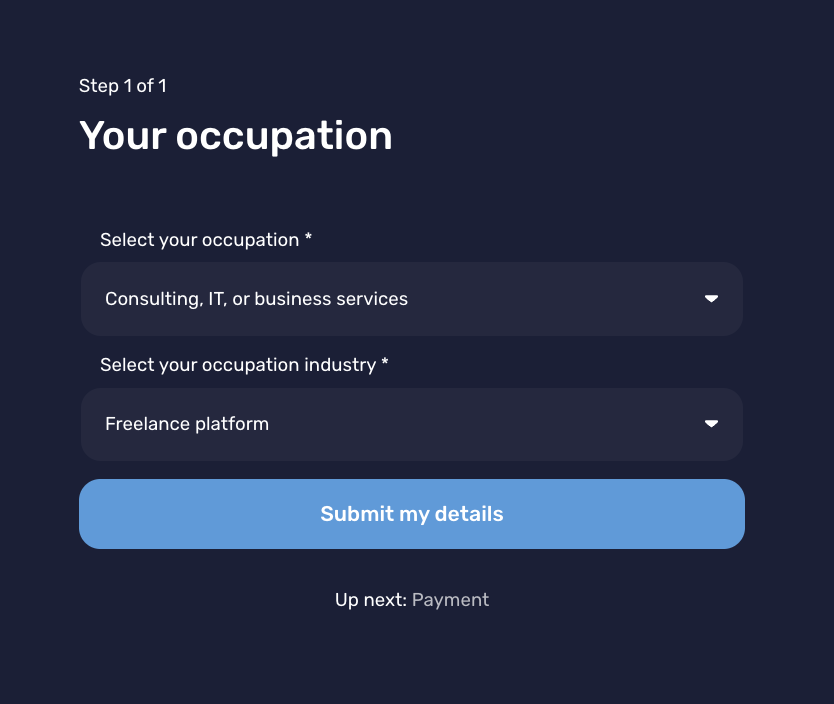The image size is (834, 704).
Task: Click the 'Step 1 of 1' indicator
Action: (123, 86)
